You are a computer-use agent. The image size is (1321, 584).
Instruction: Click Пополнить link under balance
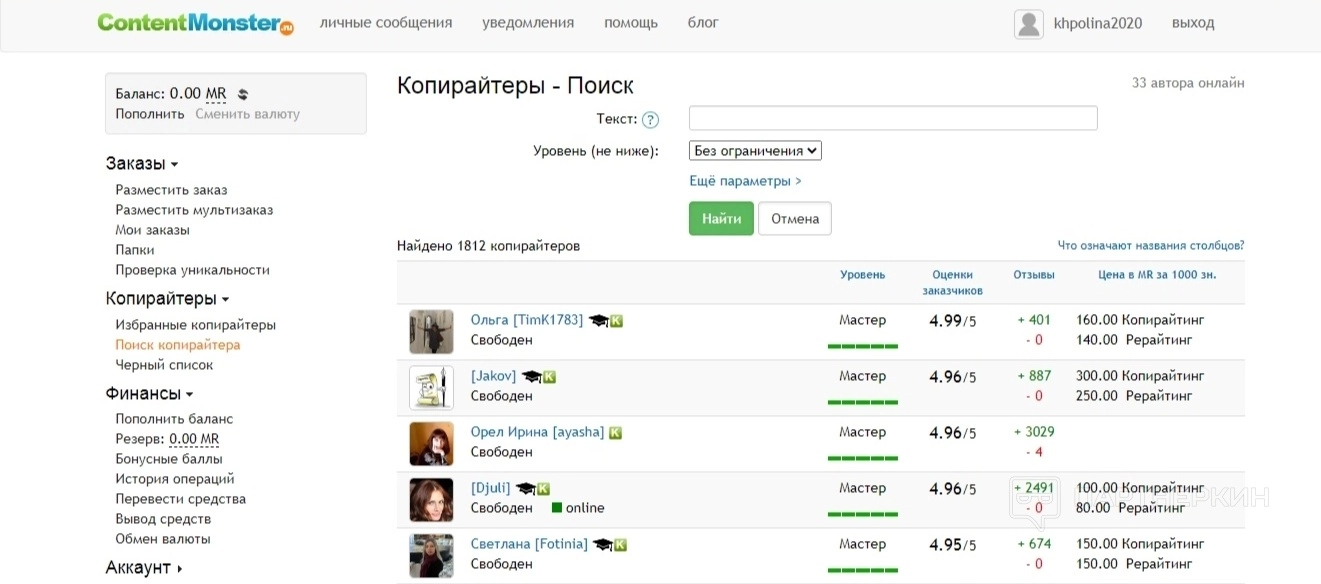click(x=150, y=114)
